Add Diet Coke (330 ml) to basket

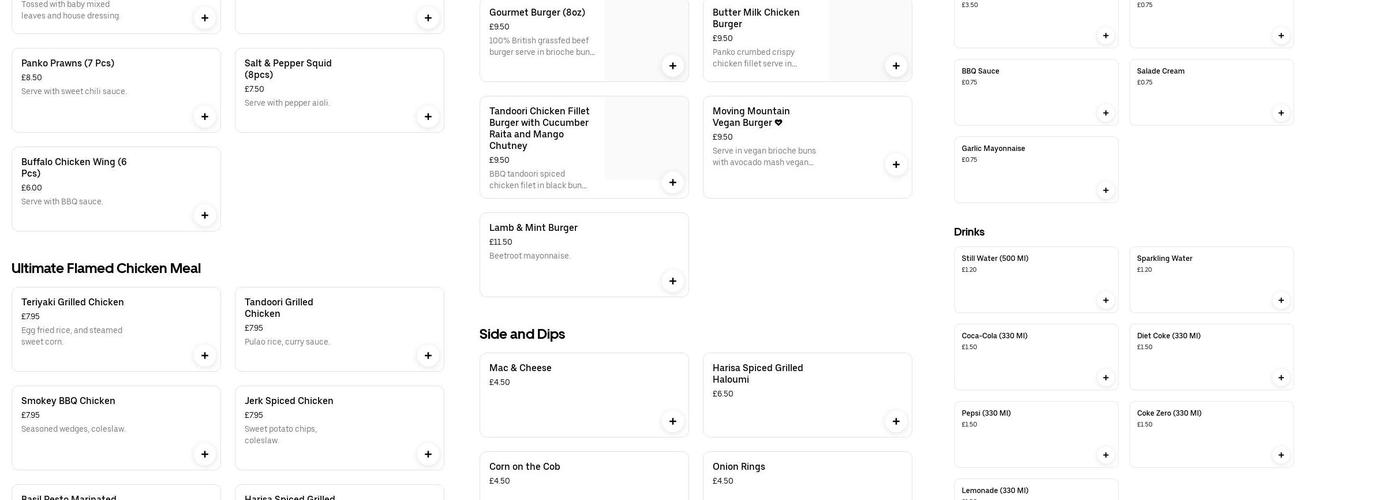coord(1281,378)
